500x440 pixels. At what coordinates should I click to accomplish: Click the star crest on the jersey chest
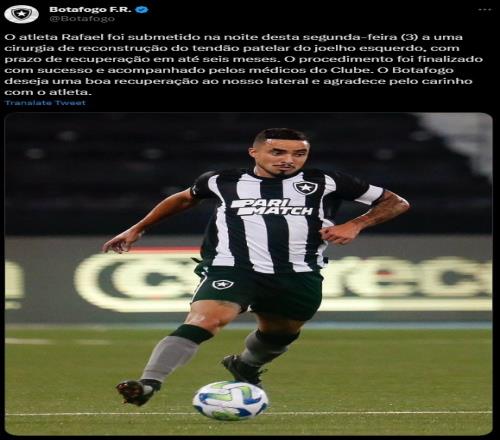pos(304,188)
